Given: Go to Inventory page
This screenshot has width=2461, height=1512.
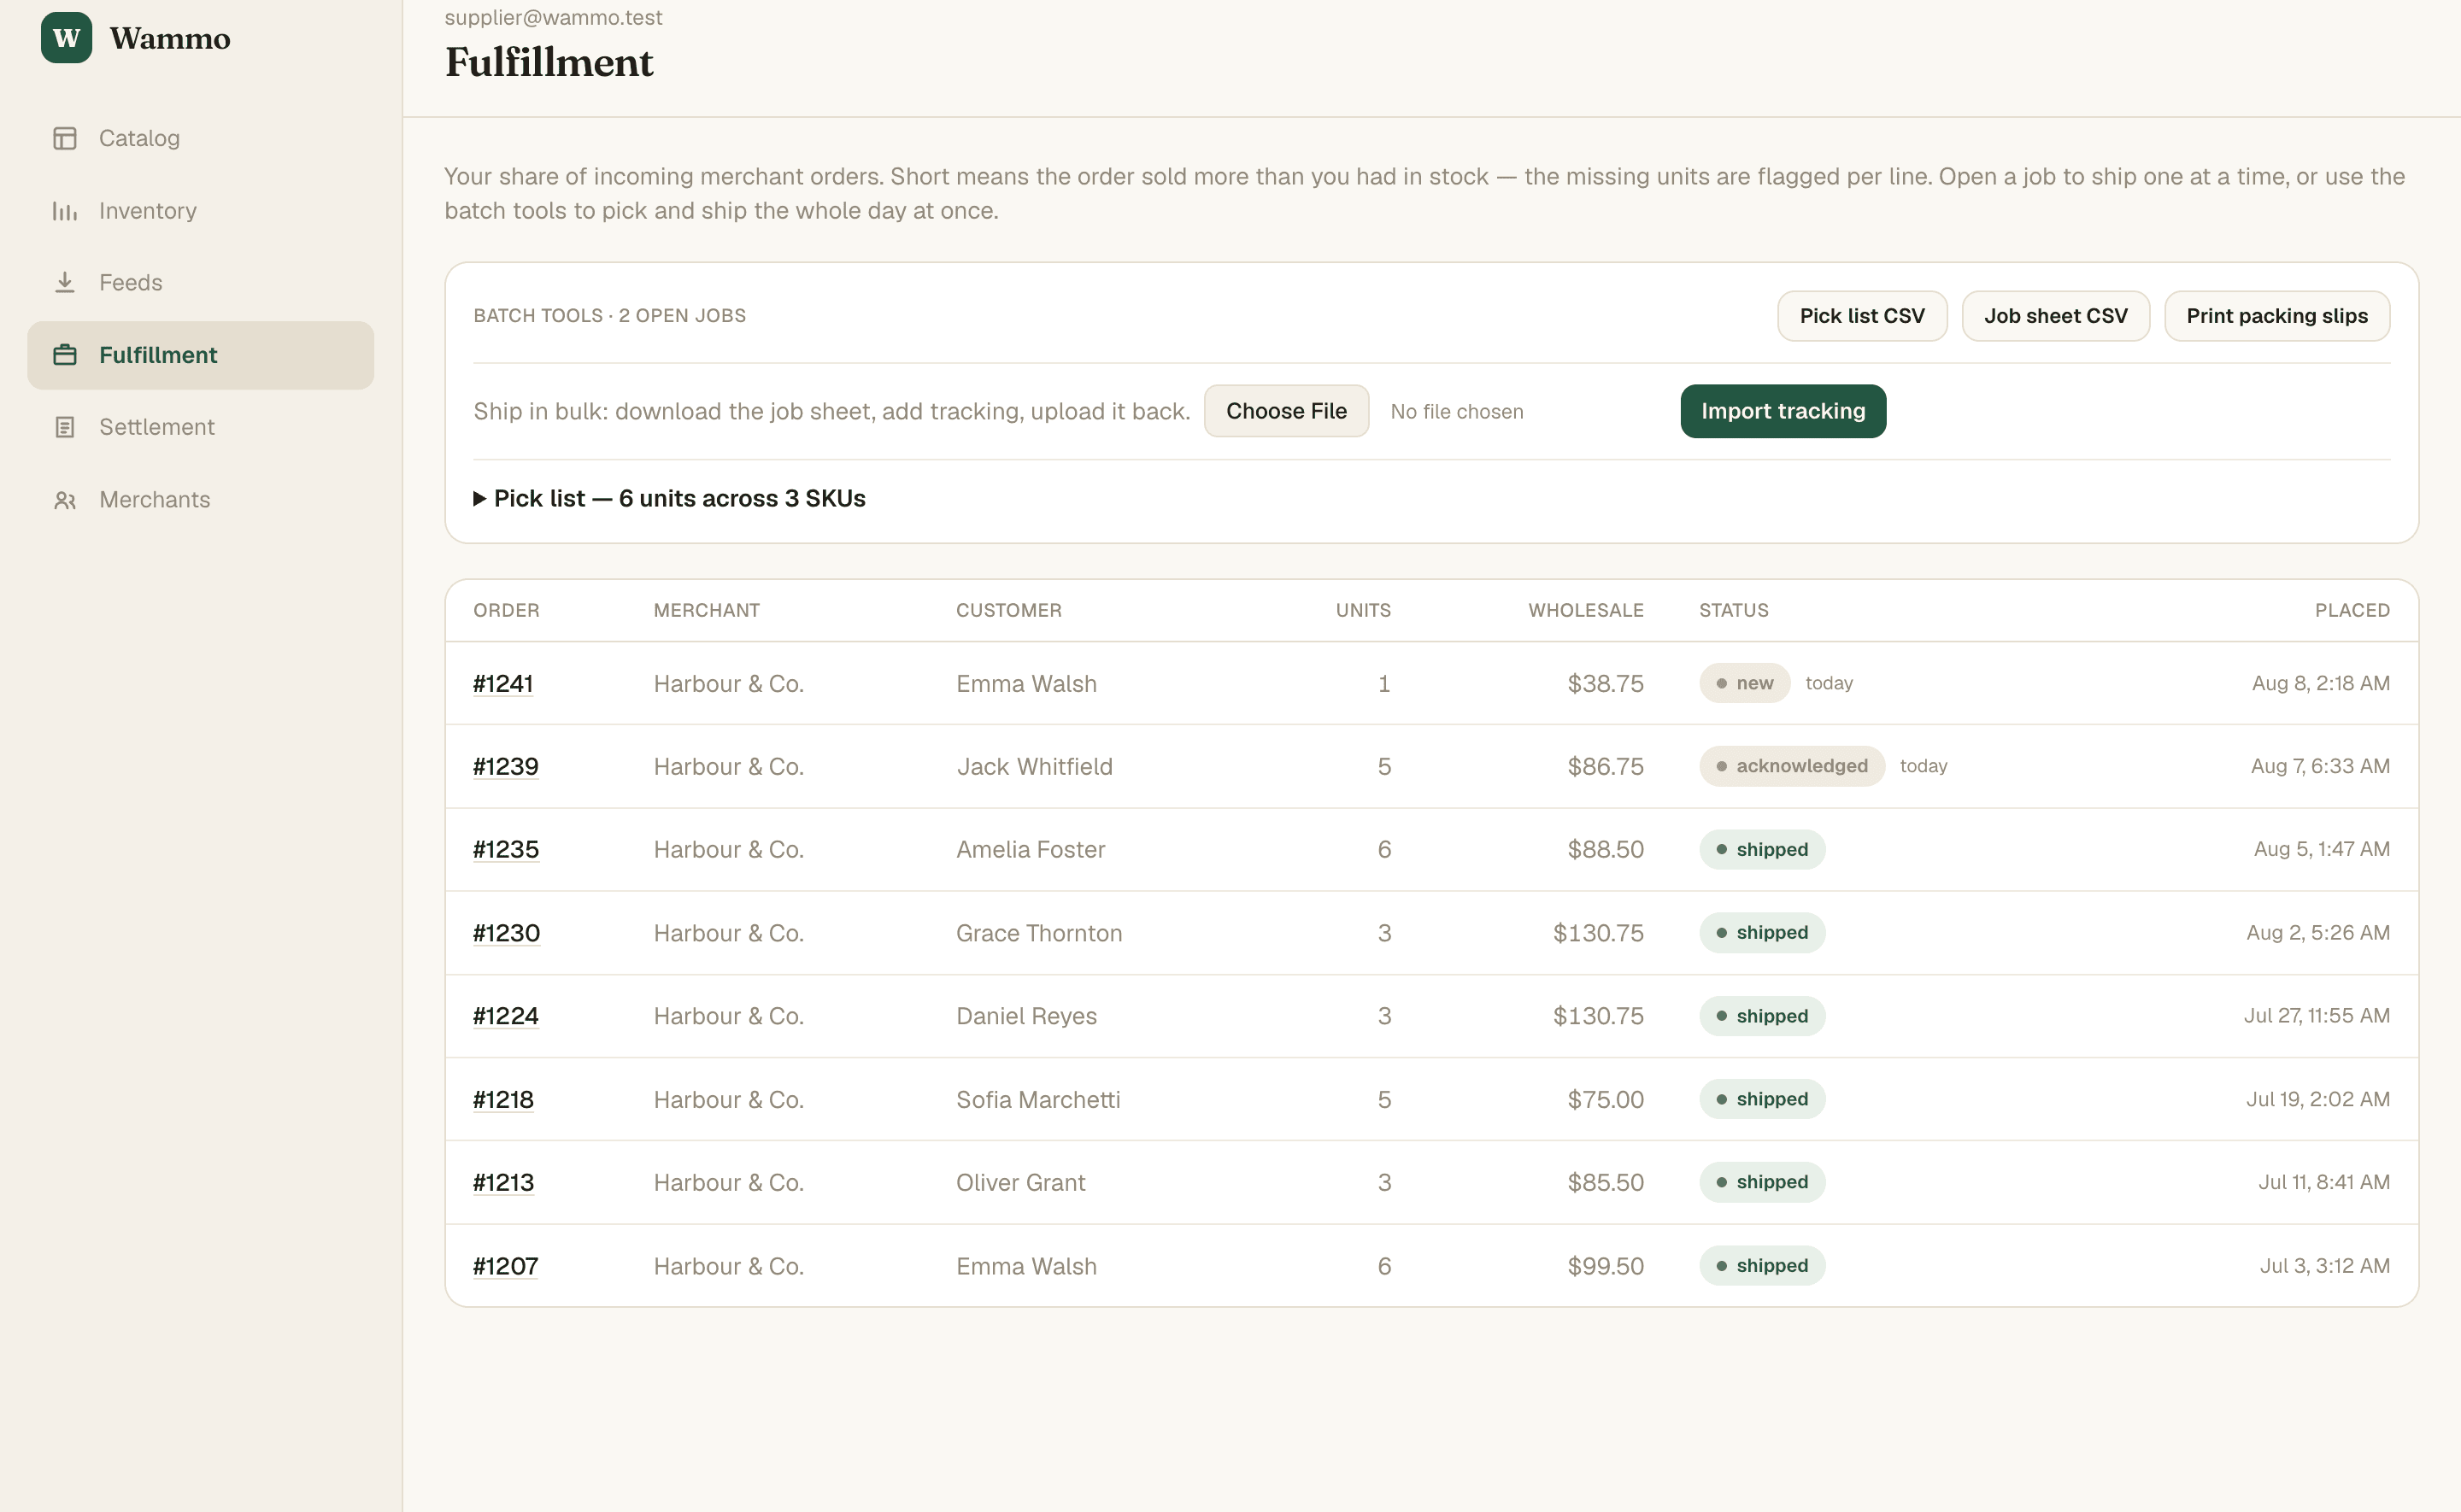Looking at the screenshot, I should tap(200, 211).
